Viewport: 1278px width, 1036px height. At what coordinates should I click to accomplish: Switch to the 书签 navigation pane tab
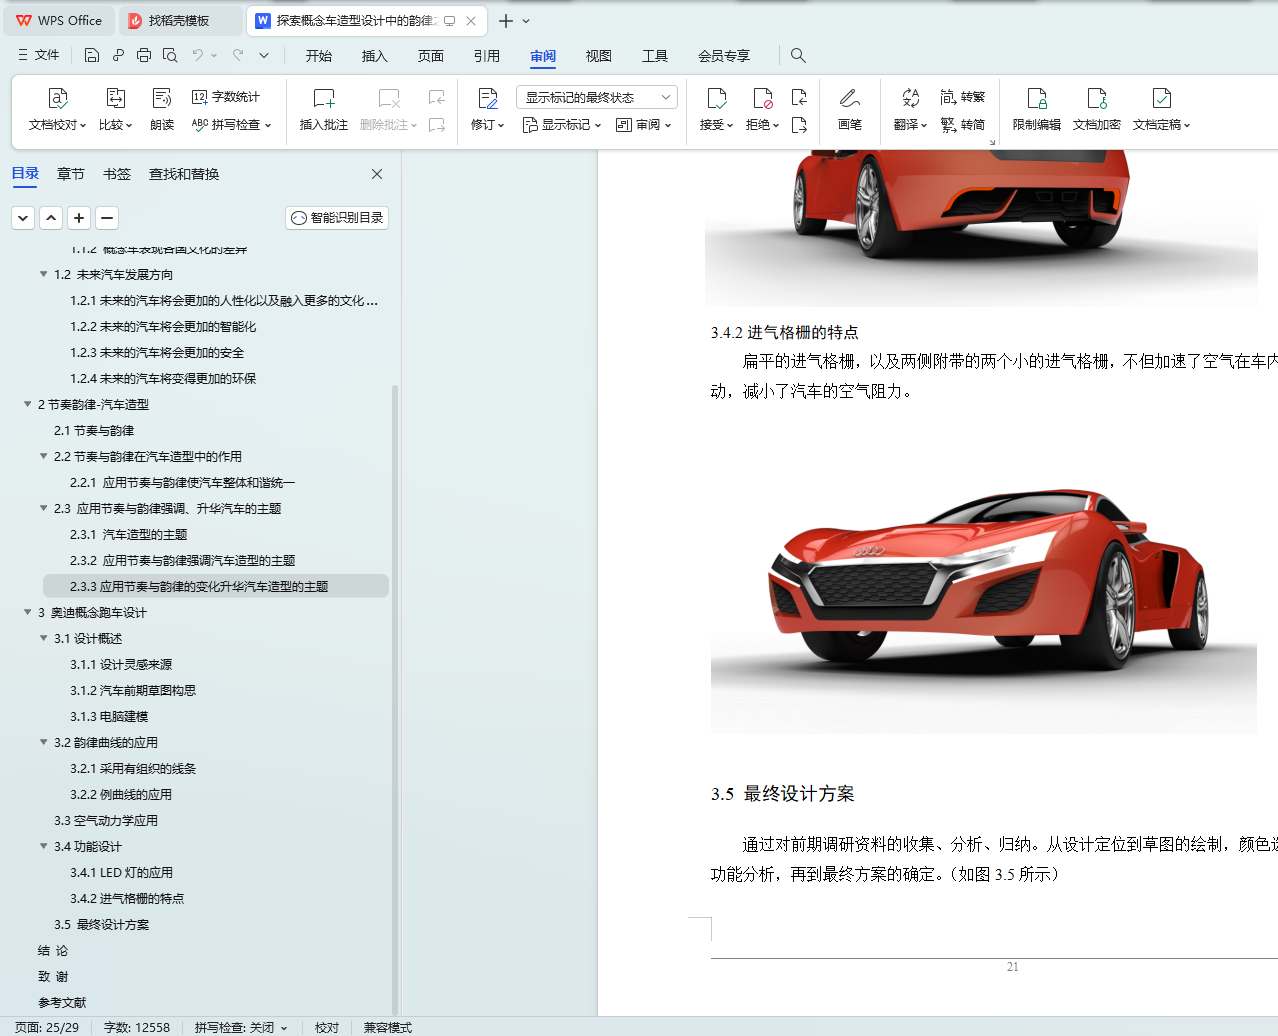[x=117, y=174]
